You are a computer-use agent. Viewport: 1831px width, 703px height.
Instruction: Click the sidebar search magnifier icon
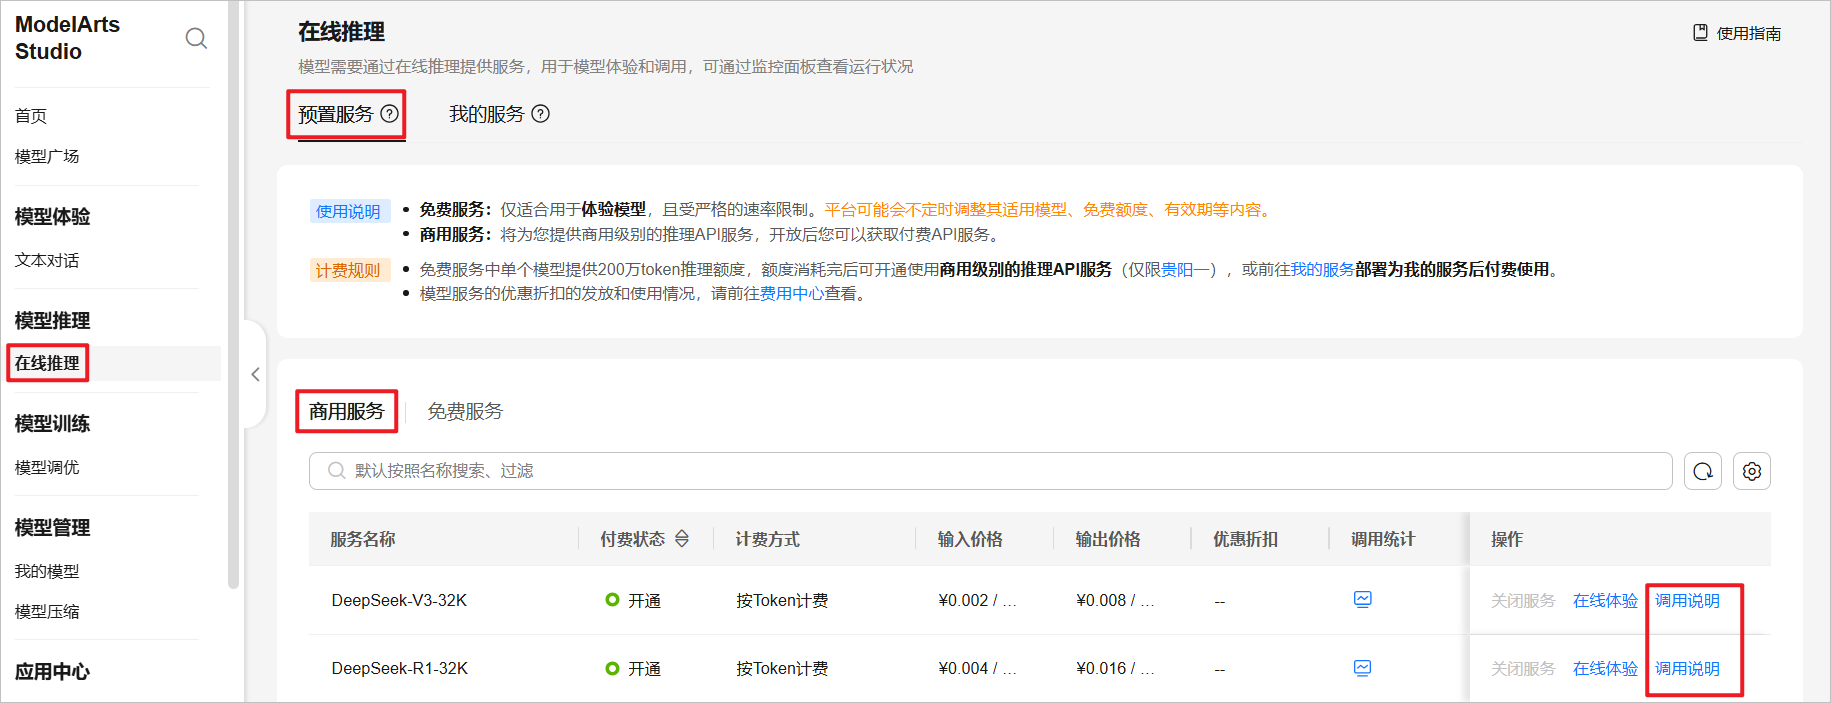point(196,38)
